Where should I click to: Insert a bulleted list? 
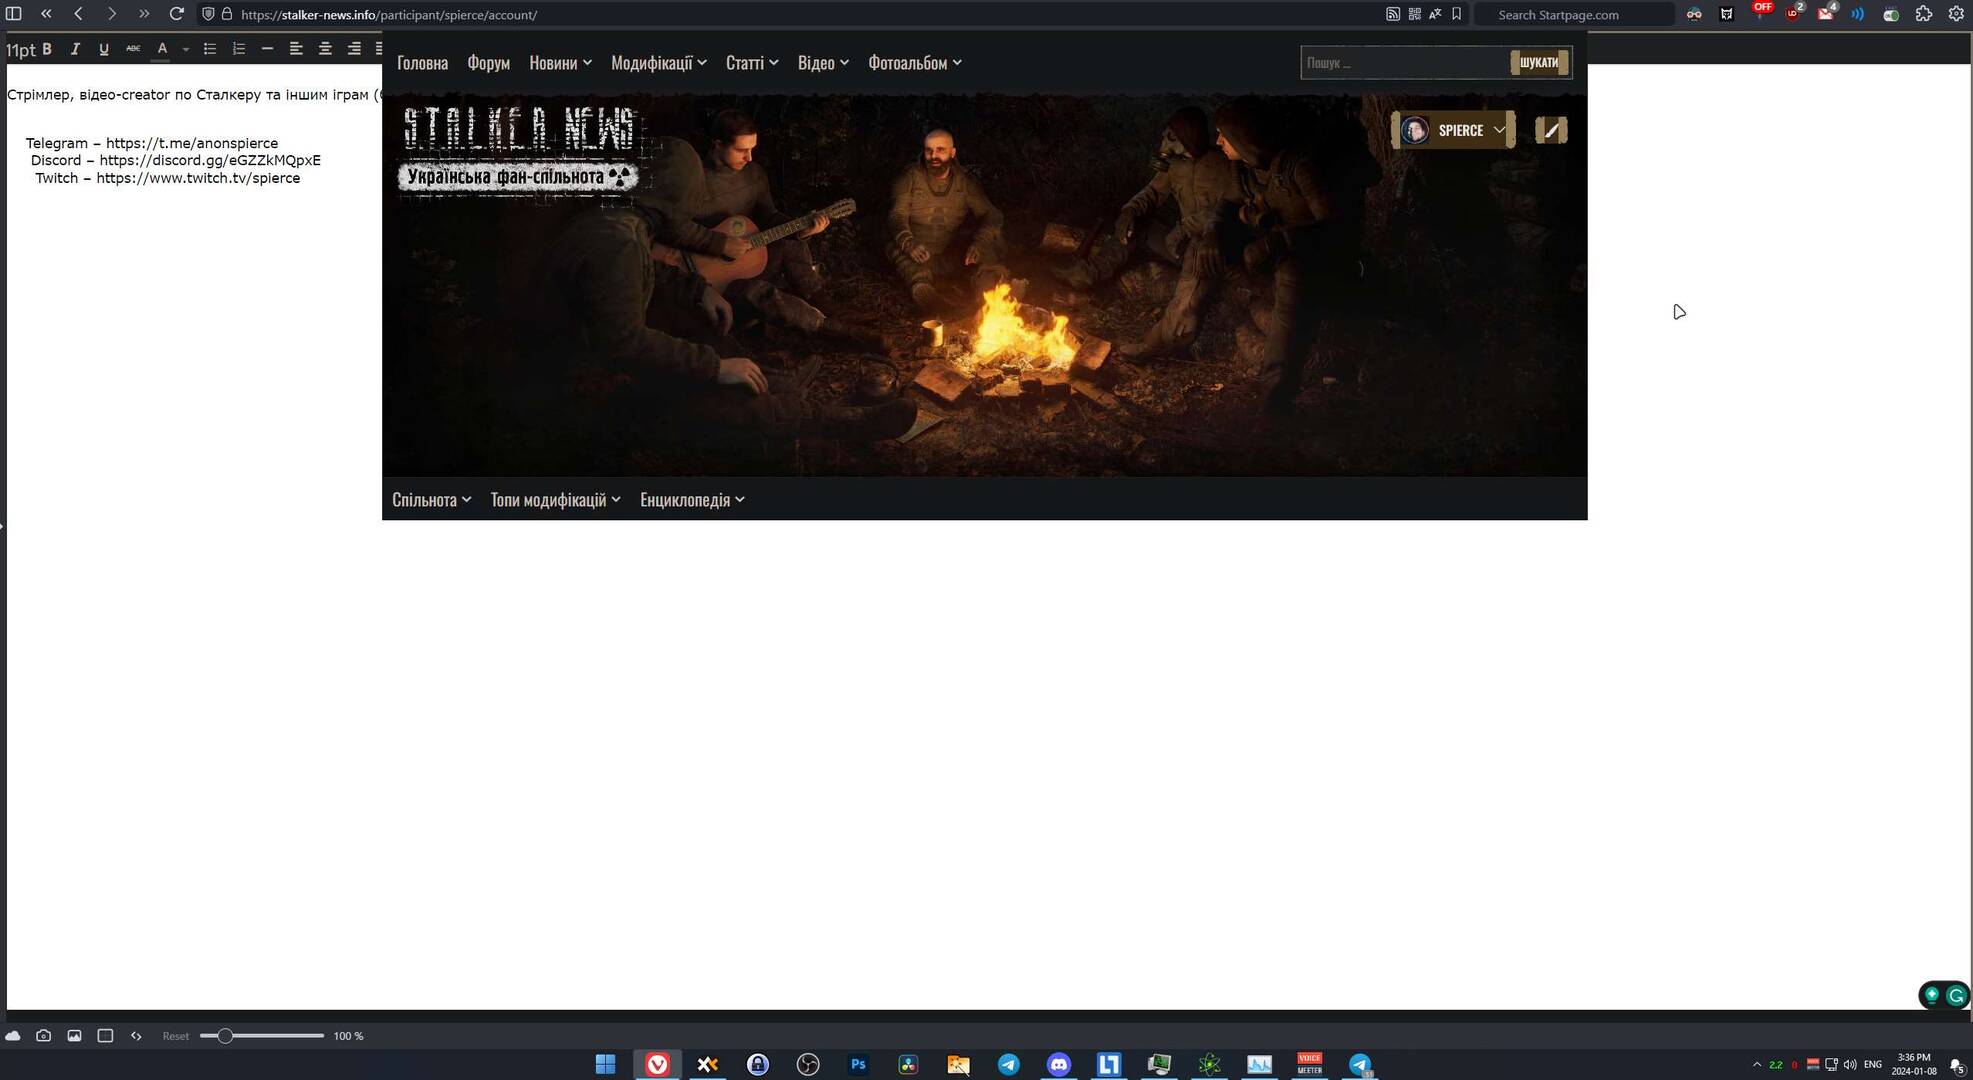click(x=210, y=49)
